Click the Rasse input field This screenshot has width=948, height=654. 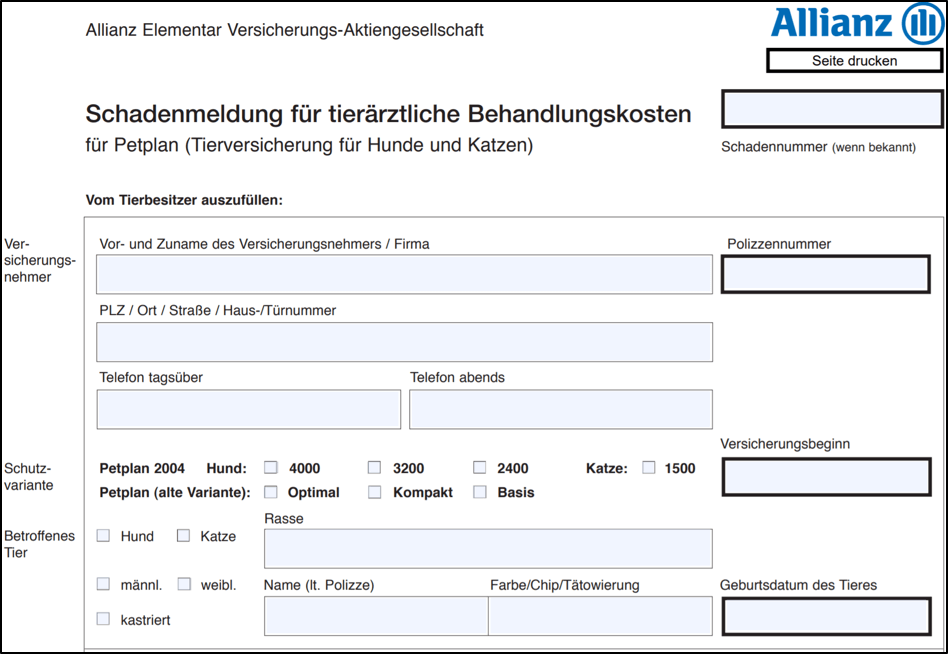488,549
